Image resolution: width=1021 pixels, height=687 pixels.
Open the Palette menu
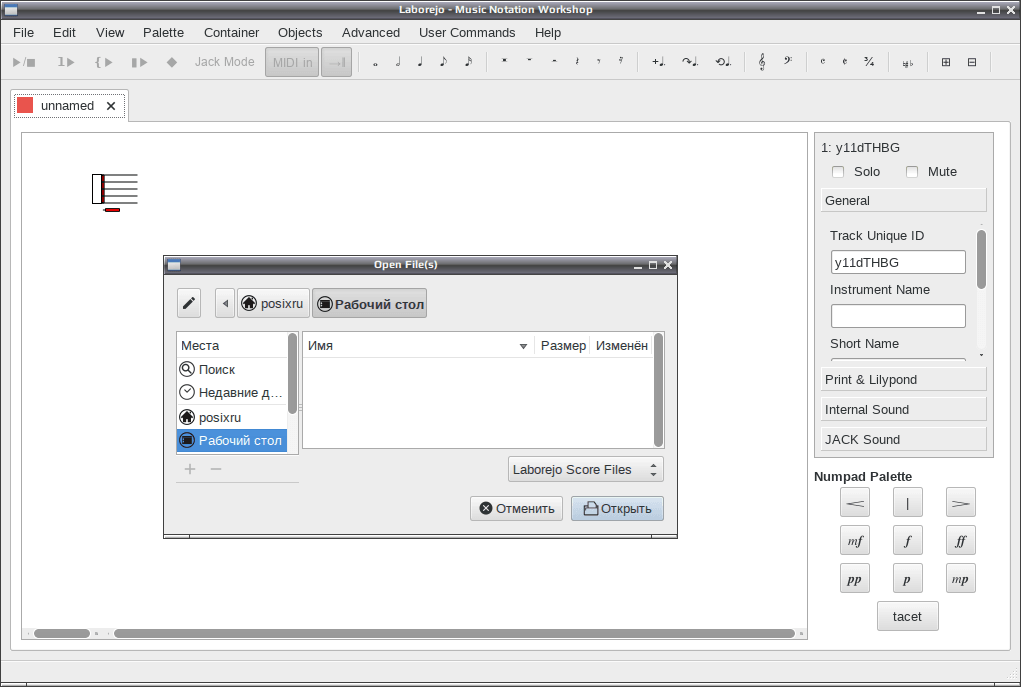click(x=163, y=33)
